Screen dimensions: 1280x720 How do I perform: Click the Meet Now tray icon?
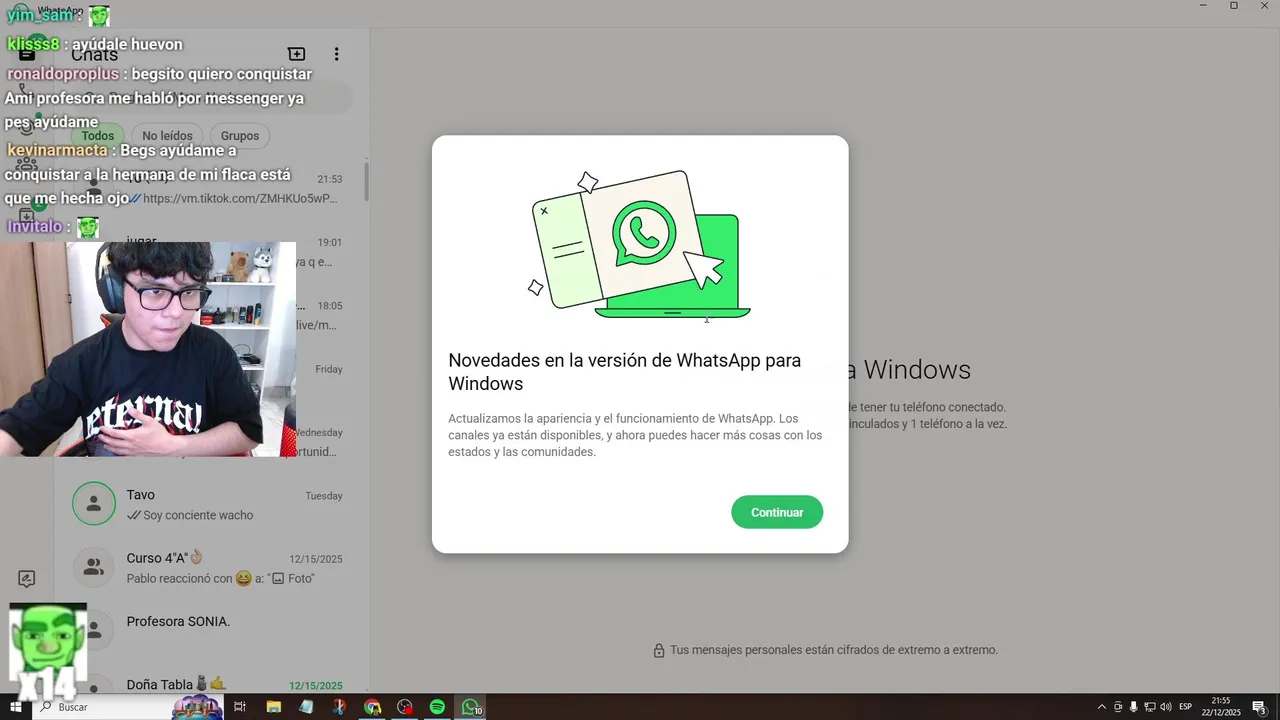1118,707
